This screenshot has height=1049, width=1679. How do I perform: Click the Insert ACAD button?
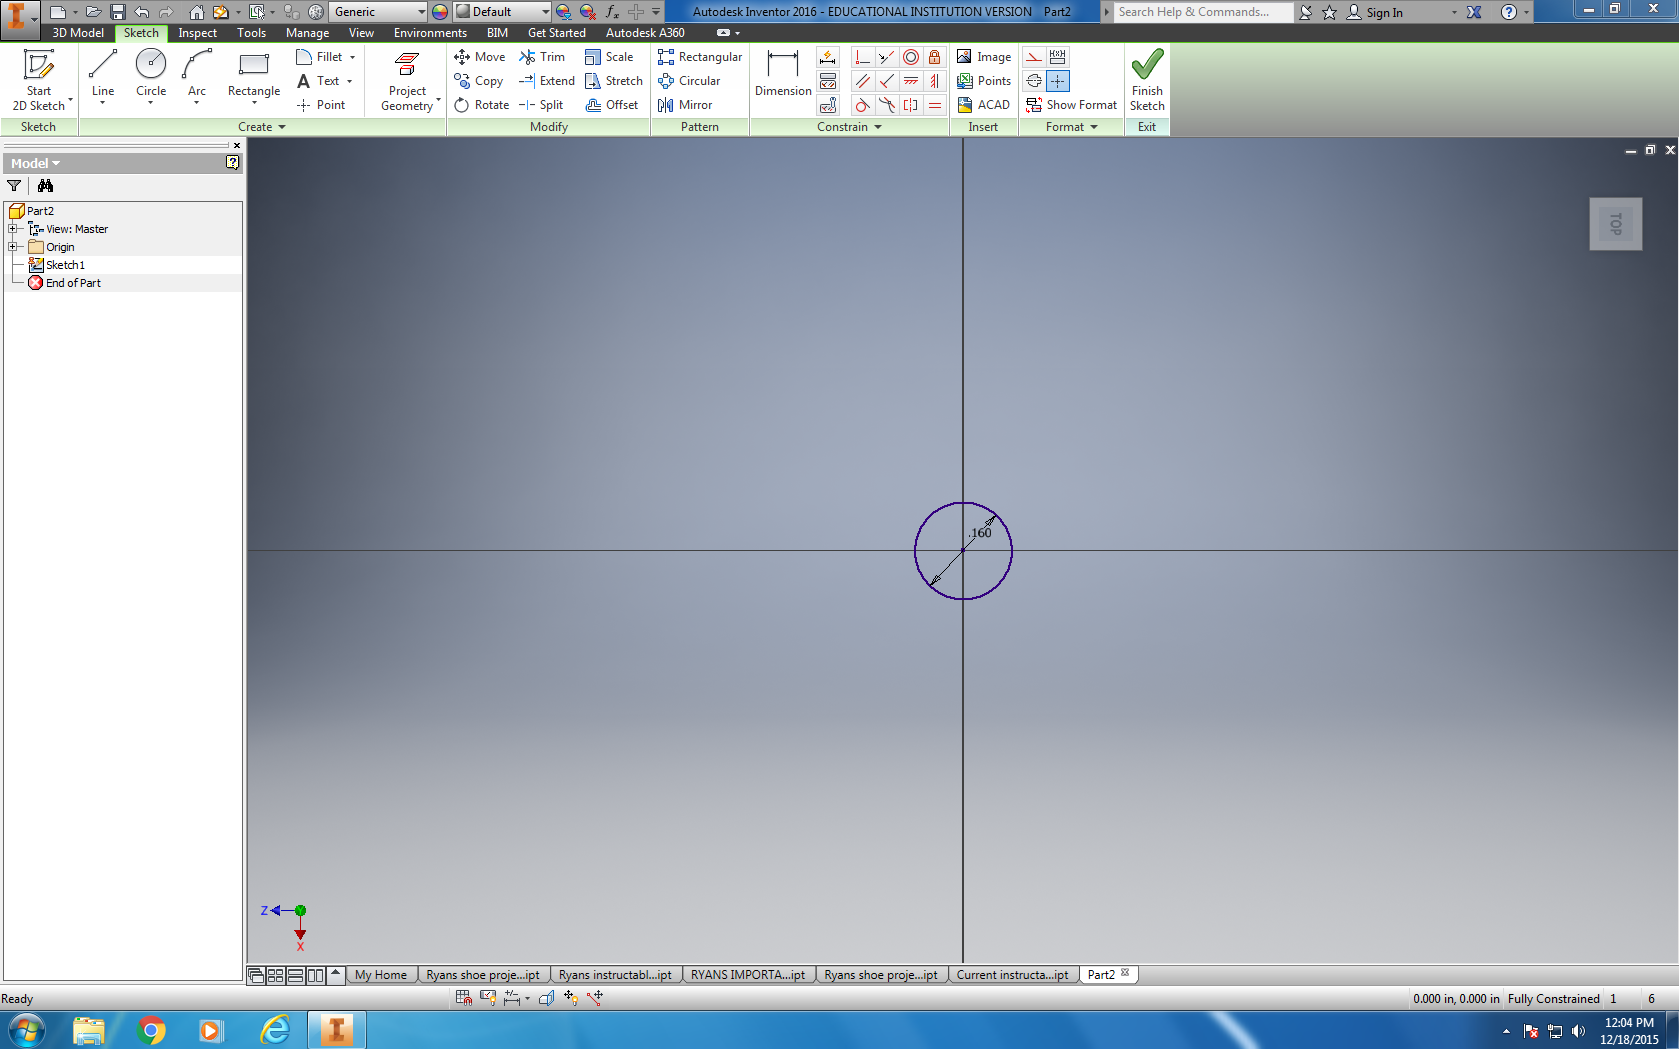tap(984, 105)
